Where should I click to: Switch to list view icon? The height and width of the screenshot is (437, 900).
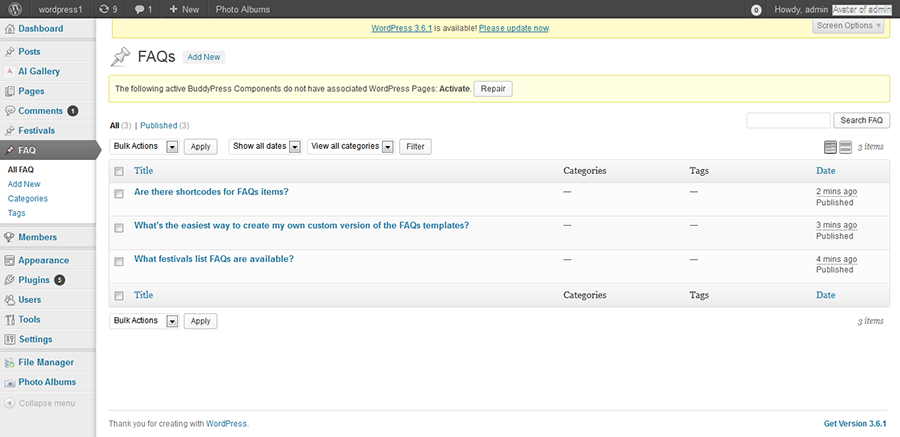coord(830,147)
